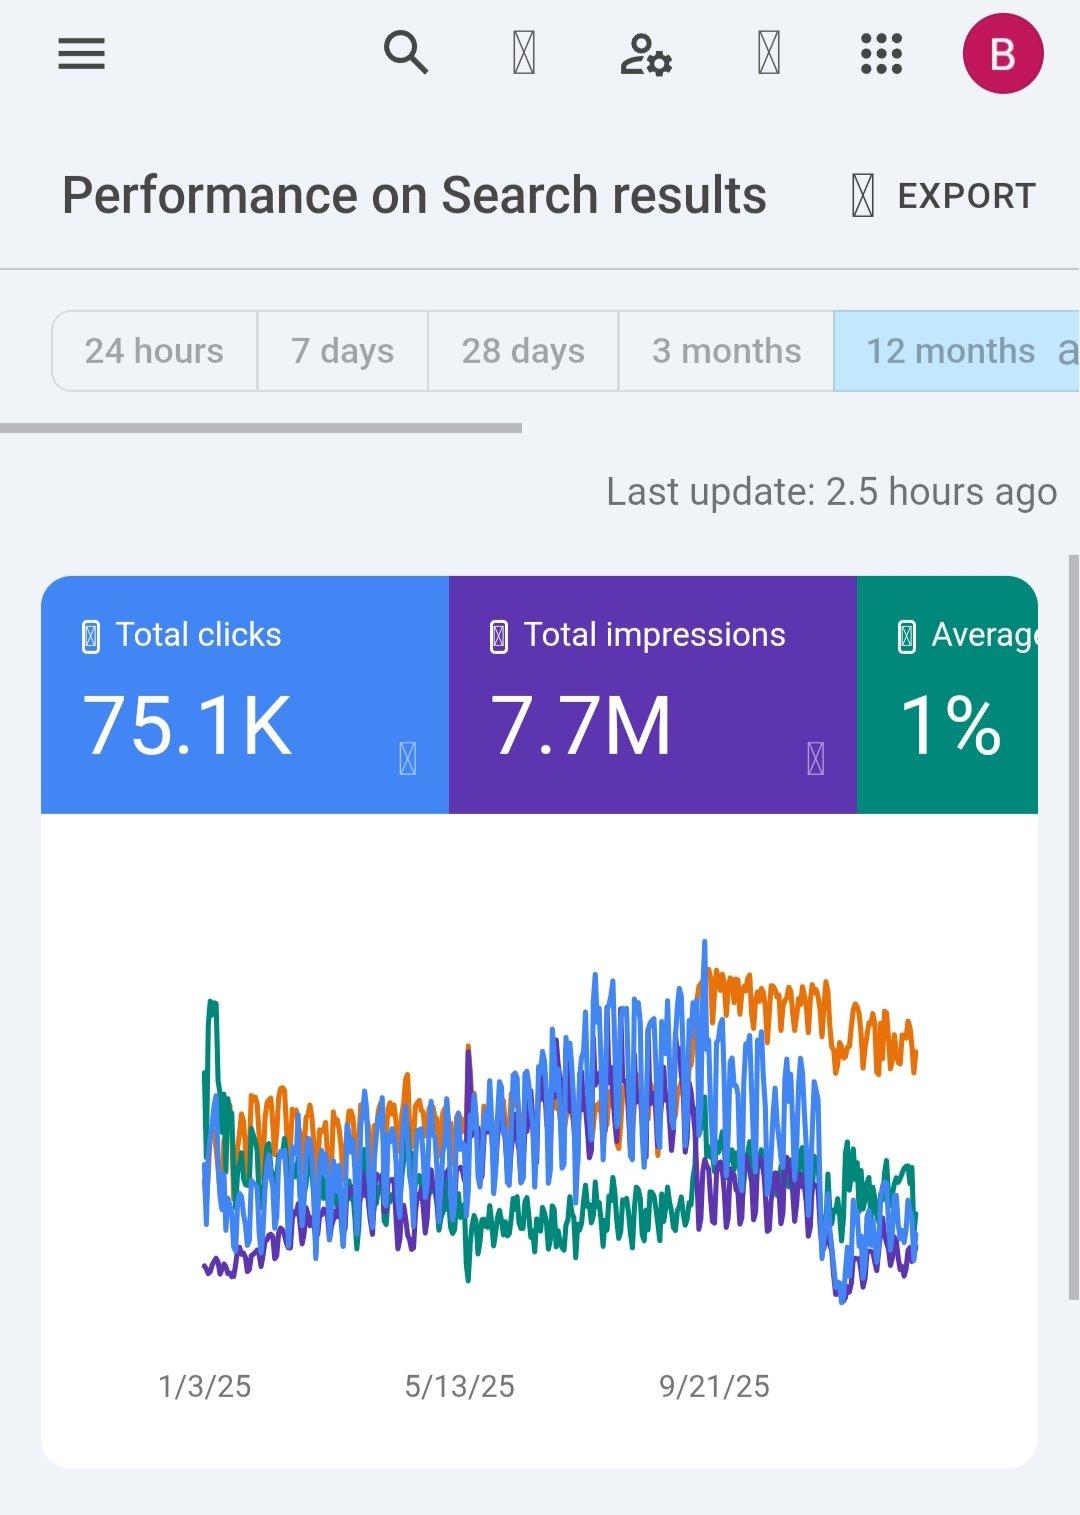This screenshot has height=1515, width=1080.
Task: Click the horizontal scrollbar below date filters
Action: click(260, 428)
